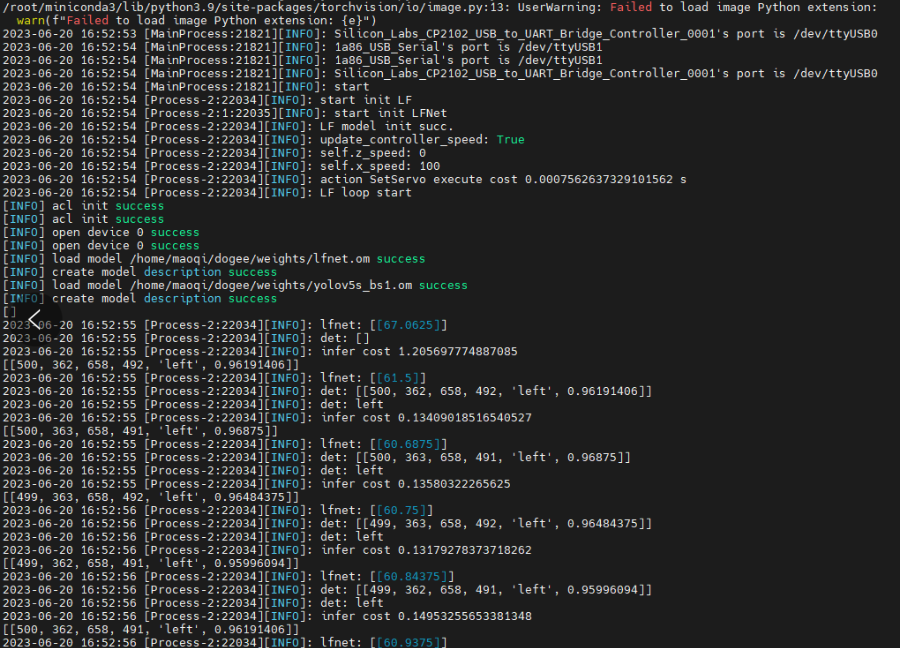Click the "infer cost 0.13580322265625" line

[x=257, y=484]
